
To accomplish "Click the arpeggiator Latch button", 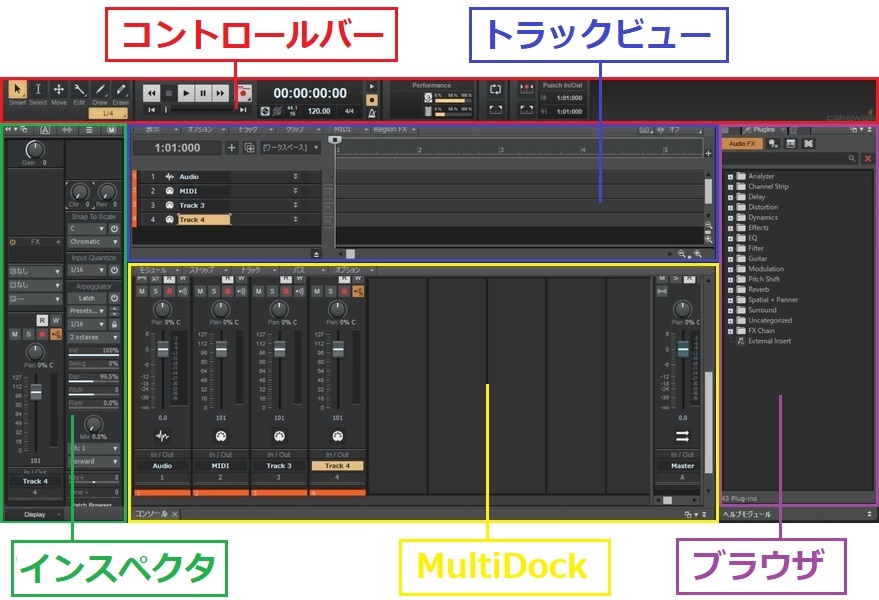I will [x=87, y=298].
